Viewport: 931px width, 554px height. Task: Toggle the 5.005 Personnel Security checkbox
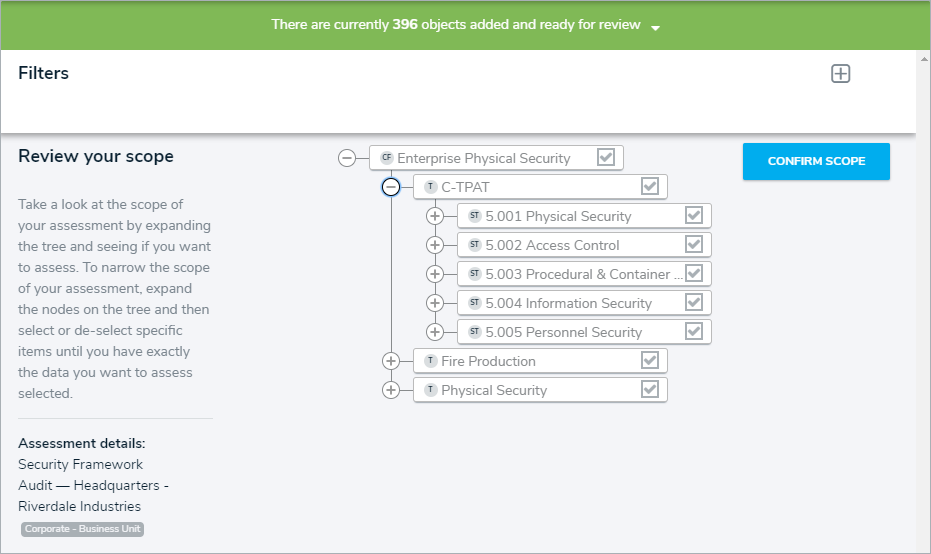(694, 331)
